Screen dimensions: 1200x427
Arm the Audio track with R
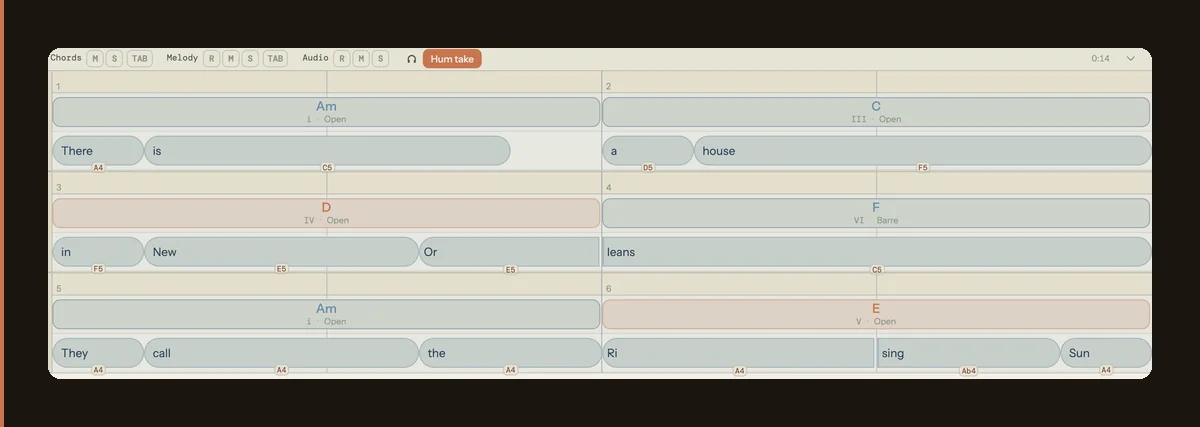click(x=342, y=59)
